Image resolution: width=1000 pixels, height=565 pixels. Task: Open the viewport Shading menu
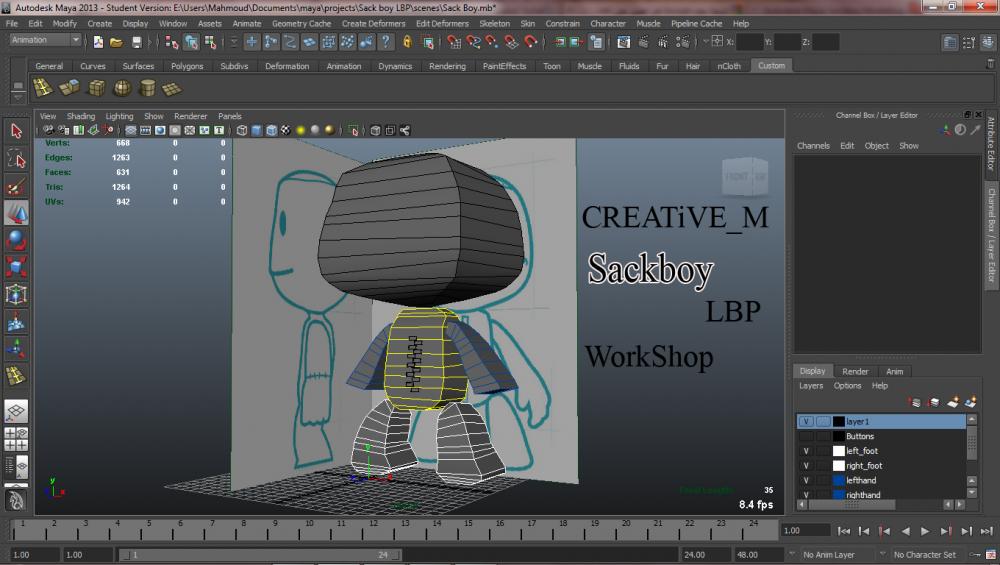pos(80,116)
